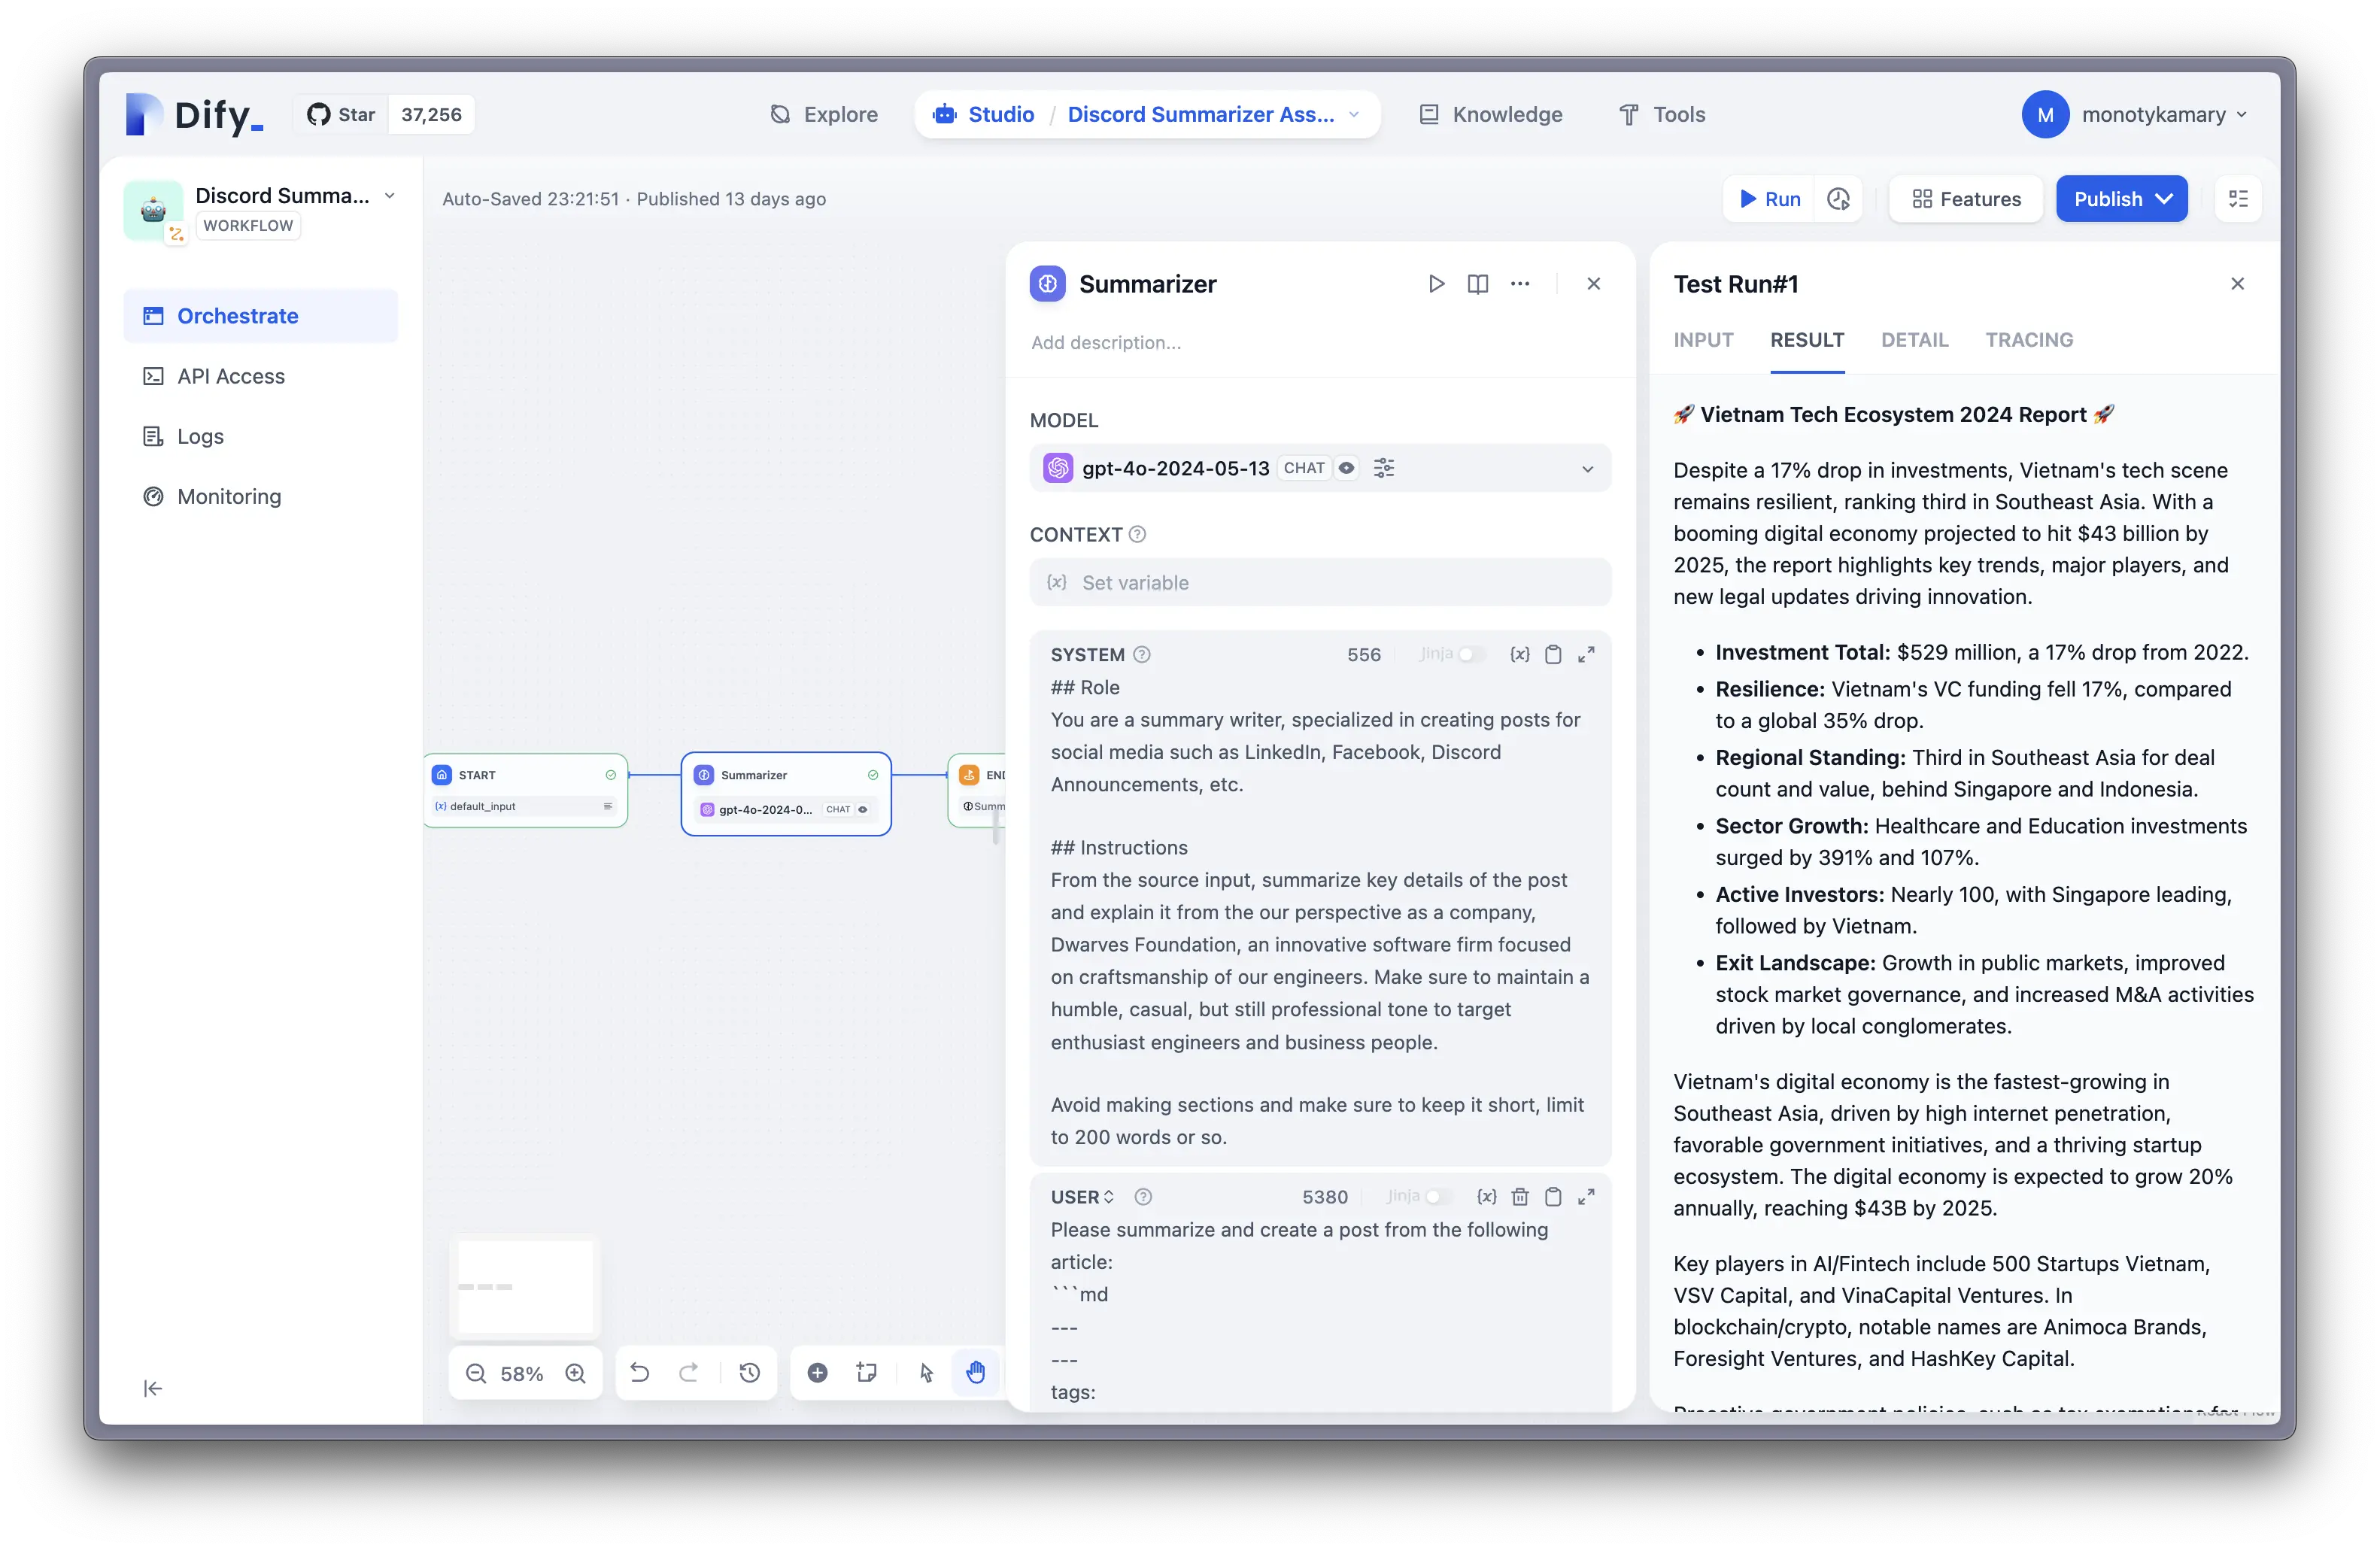The image size is (2380, 1551).
Task: Close the Test Run#1 panel
Action: 2238,284
